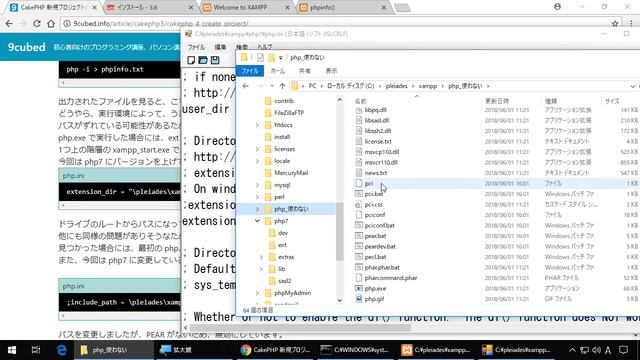Open Task View on the taskbar
This screenshot has height=360, width=640.
click(x=36, y=350)
